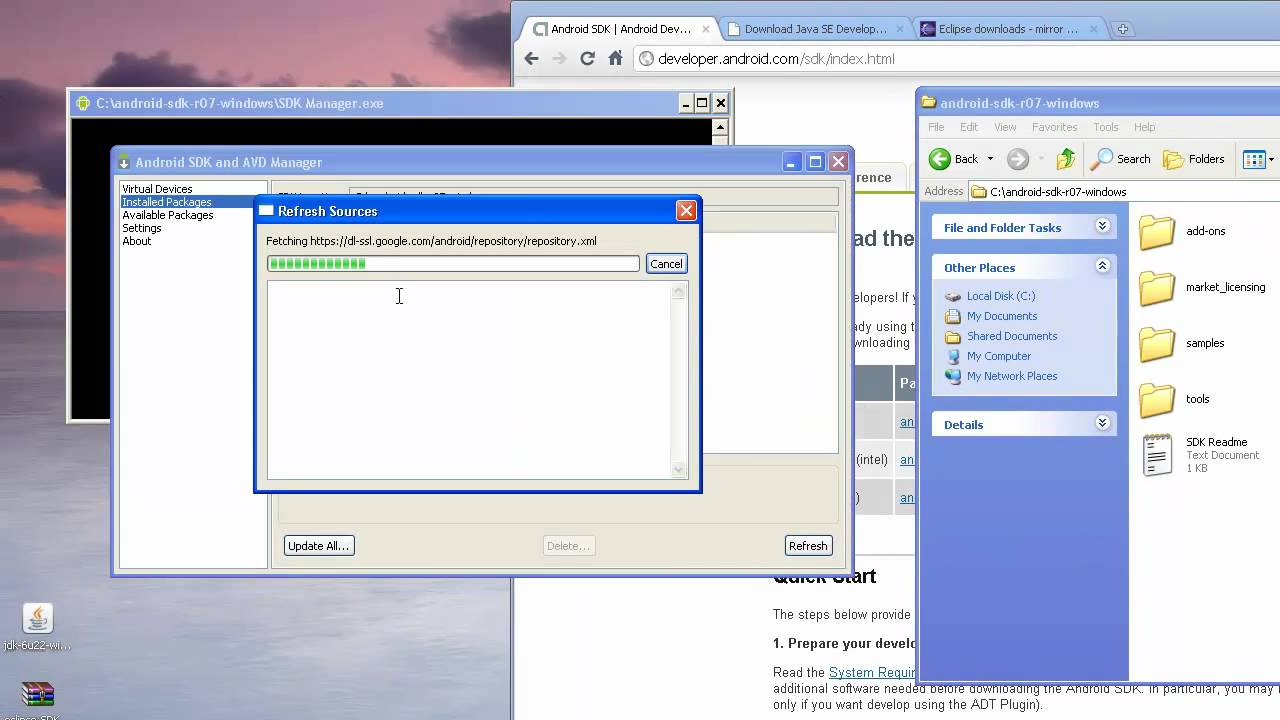Go up one folder level in Explorer

click(x=1066, y=159)
